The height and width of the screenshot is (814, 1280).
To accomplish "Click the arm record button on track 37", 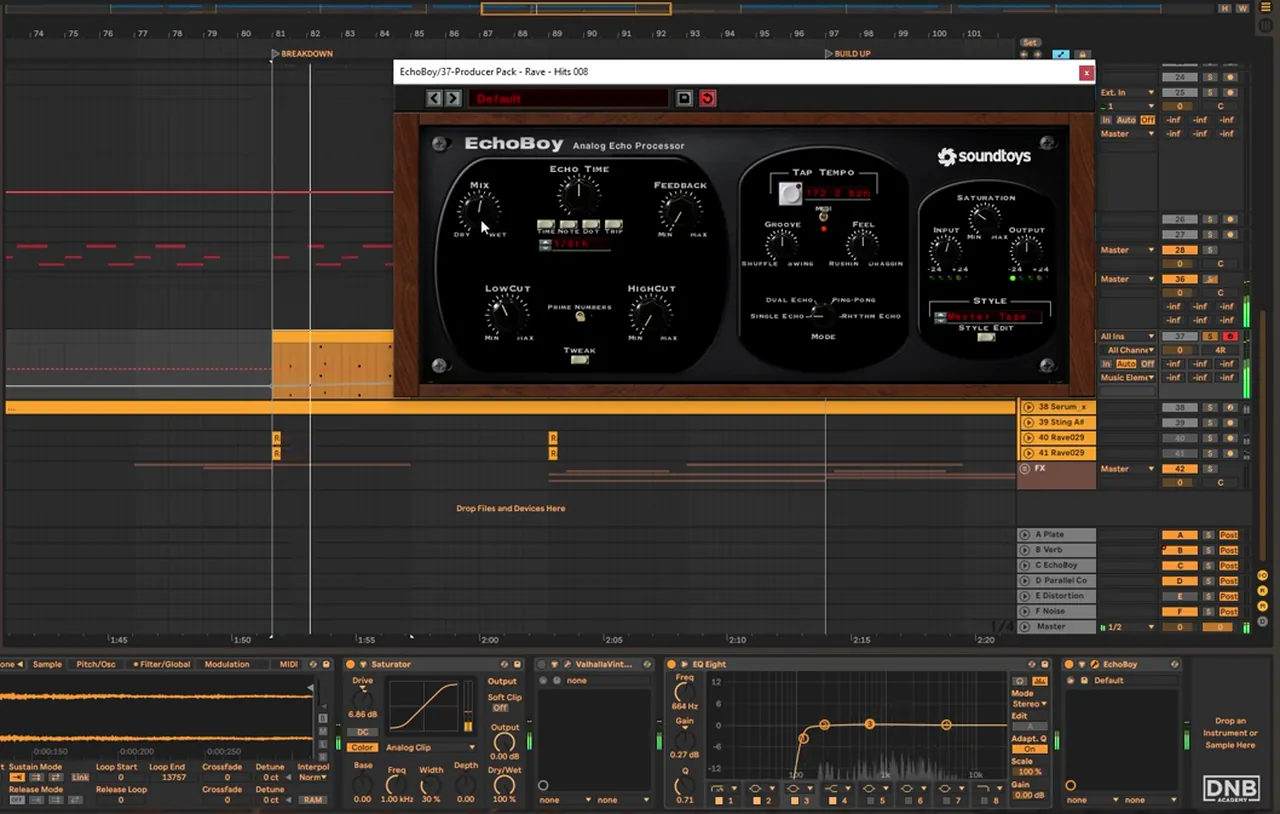I will point(1230,336).
